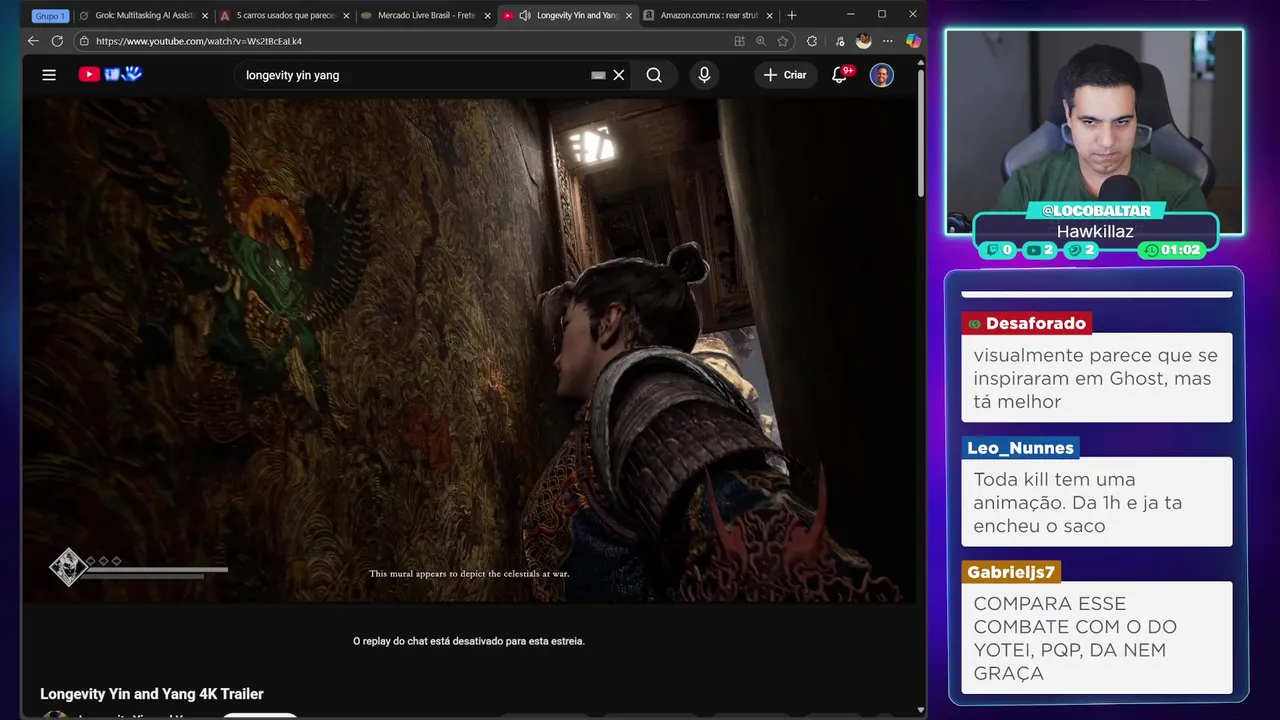Click the Twitch counter icon on overlay
Viewport: 1280px width, 720px height.
coord(993,250)
